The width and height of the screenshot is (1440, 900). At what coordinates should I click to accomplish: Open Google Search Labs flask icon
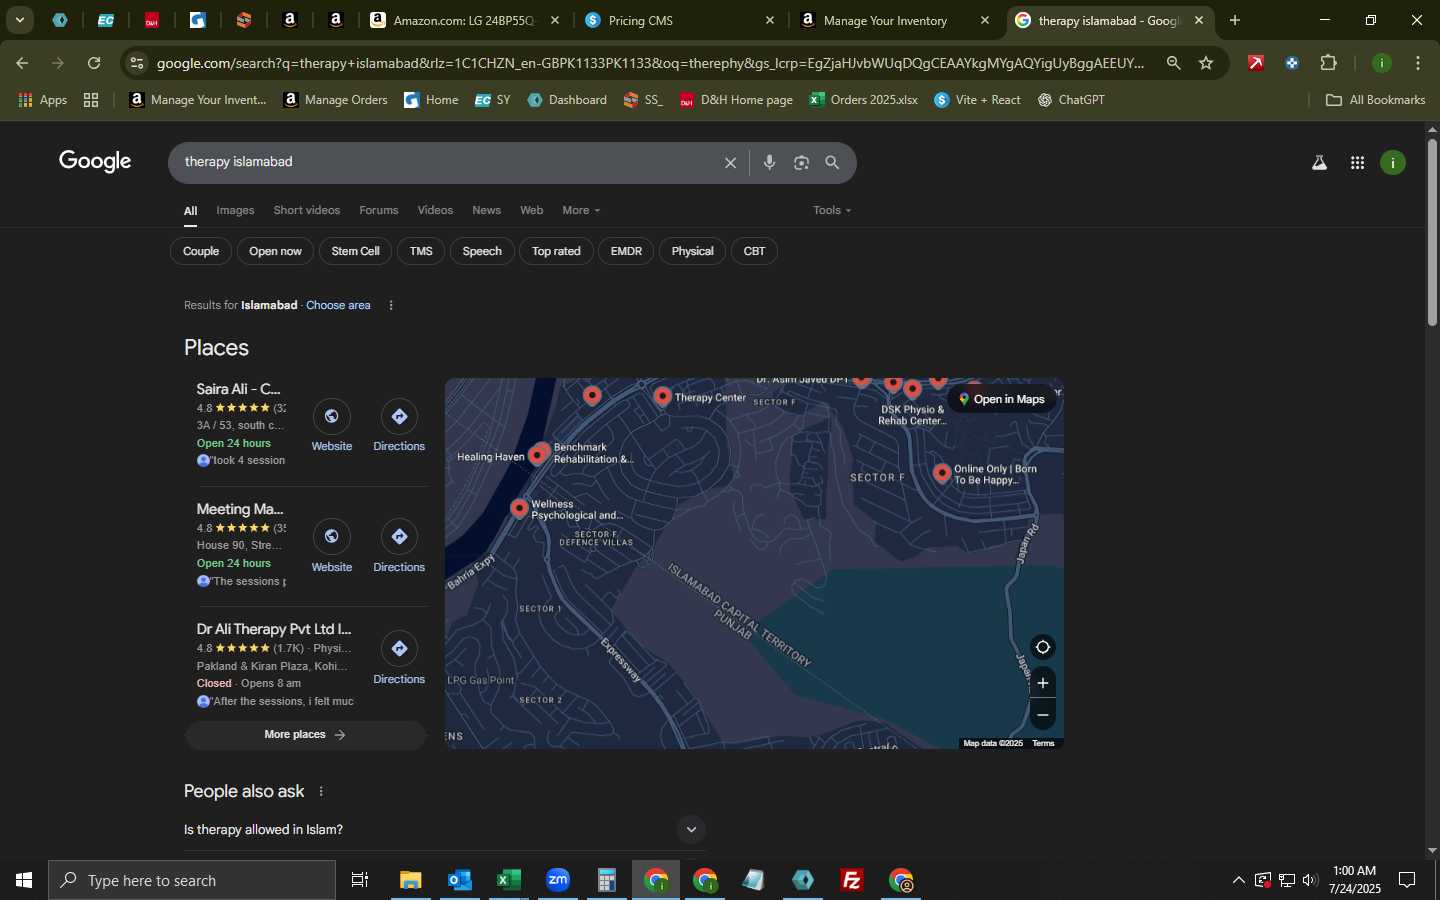(1319, 163)
